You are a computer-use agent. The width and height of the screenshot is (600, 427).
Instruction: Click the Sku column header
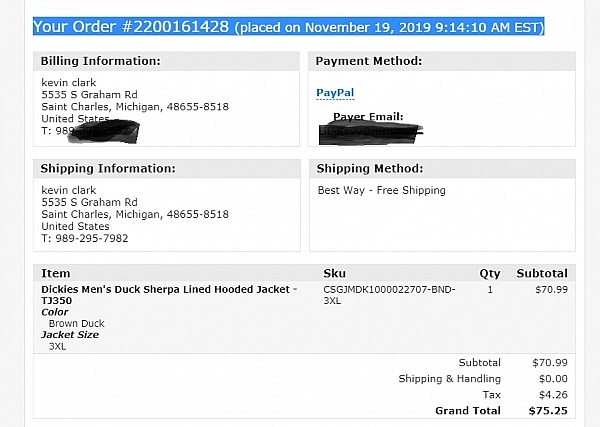click(335, 273)
